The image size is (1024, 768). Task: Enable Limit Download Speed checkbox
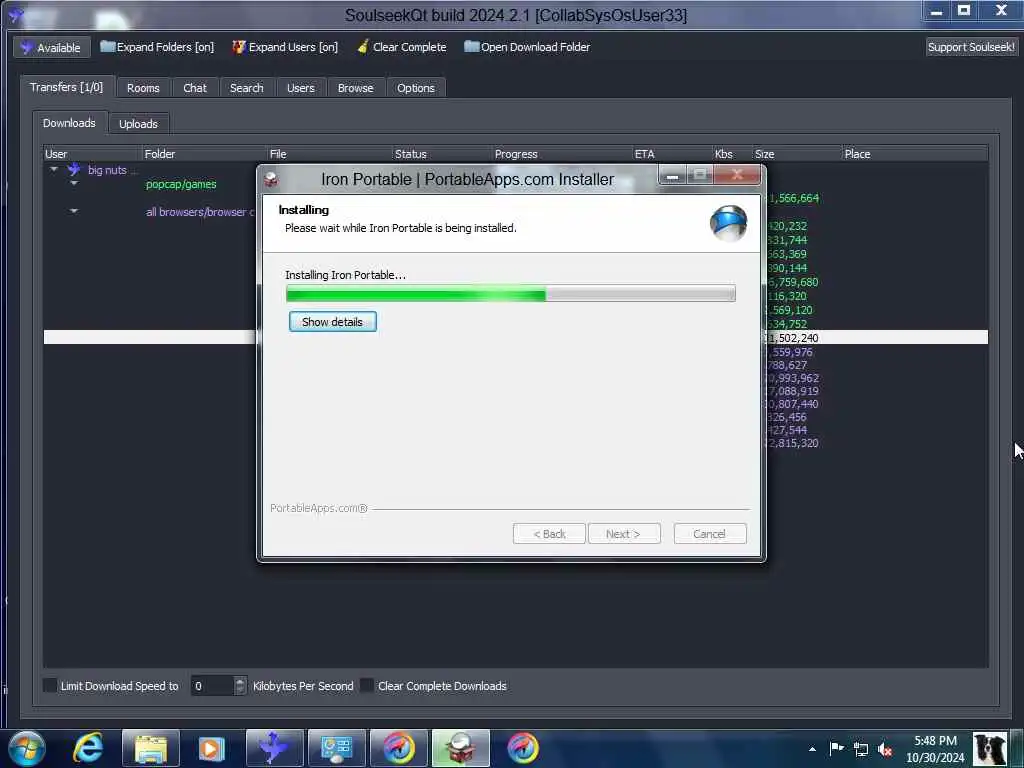(x=50, y=685)
